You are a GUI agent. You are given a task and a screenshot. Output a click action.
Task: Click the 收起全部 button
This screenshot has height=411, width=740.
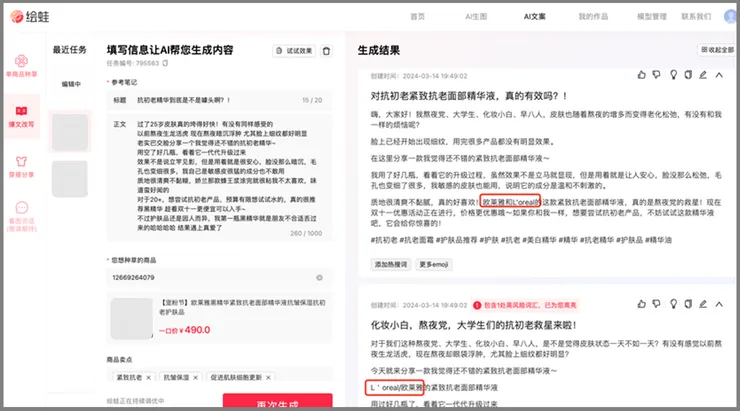point(717,50)
